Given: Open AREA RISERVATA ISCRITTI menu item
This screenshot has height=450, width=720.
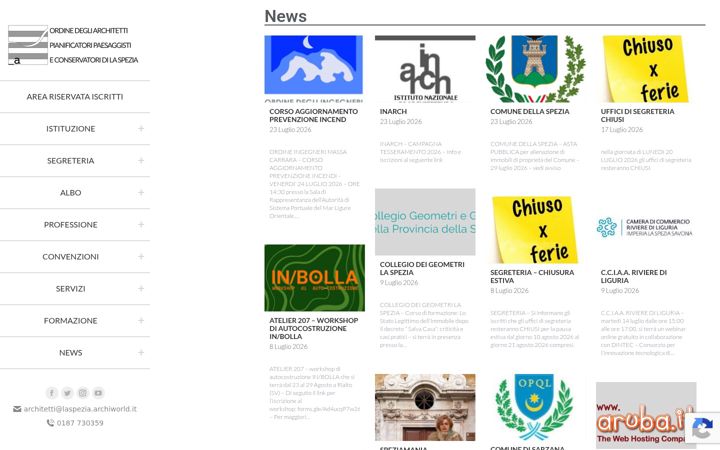Looking at the screenshot, I should coord(75,97).
